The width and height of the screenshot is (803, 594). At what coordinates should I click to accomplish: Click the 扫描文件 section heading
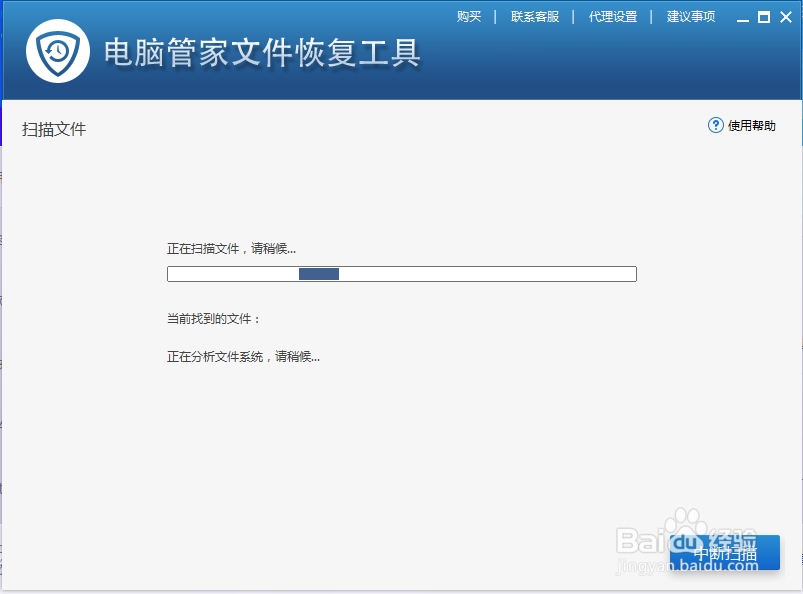pos(54,129)
